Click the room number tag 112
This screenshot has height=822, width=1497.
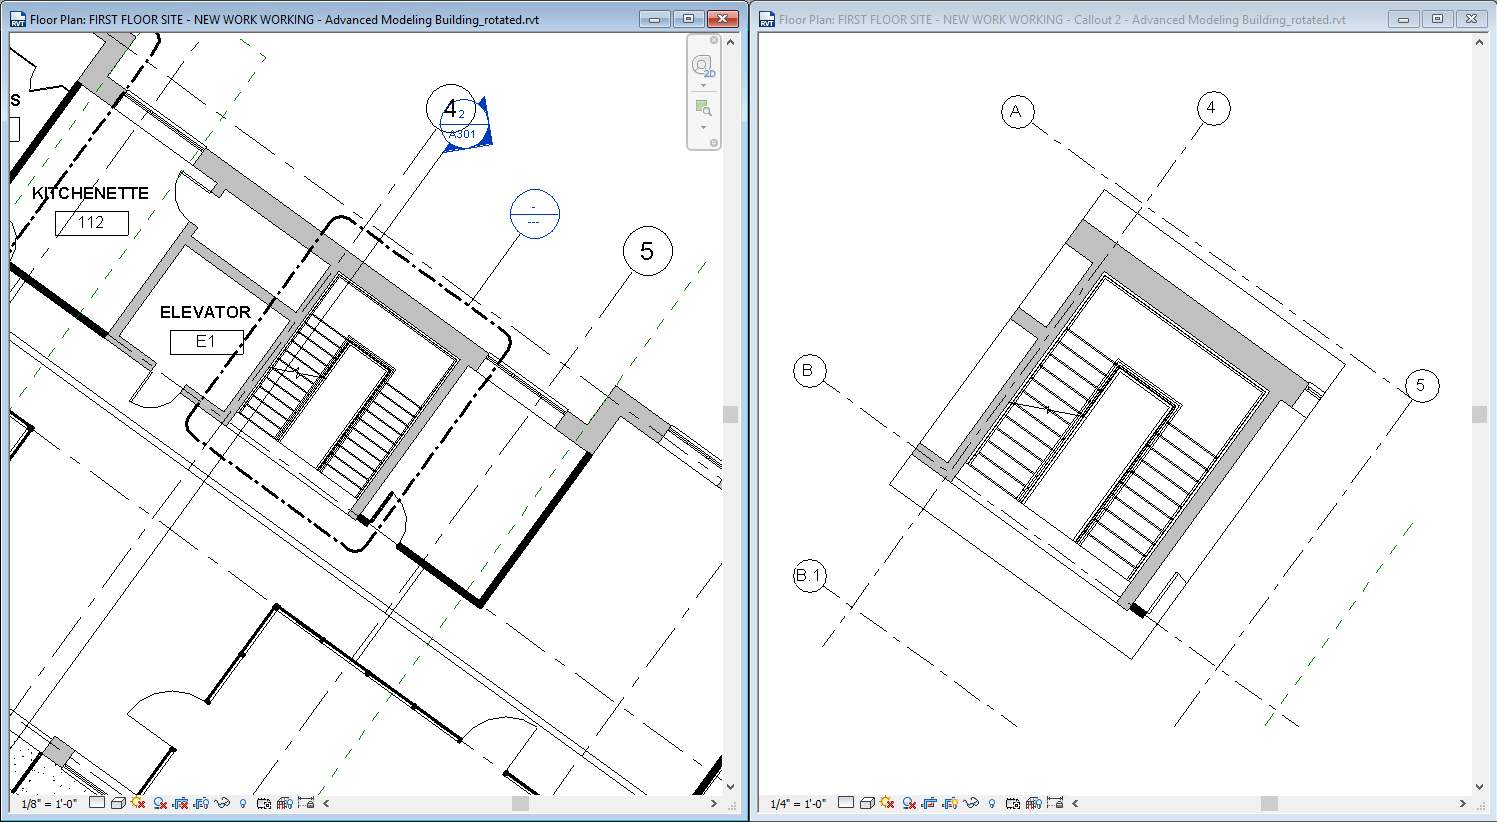[x=91, y=223]
